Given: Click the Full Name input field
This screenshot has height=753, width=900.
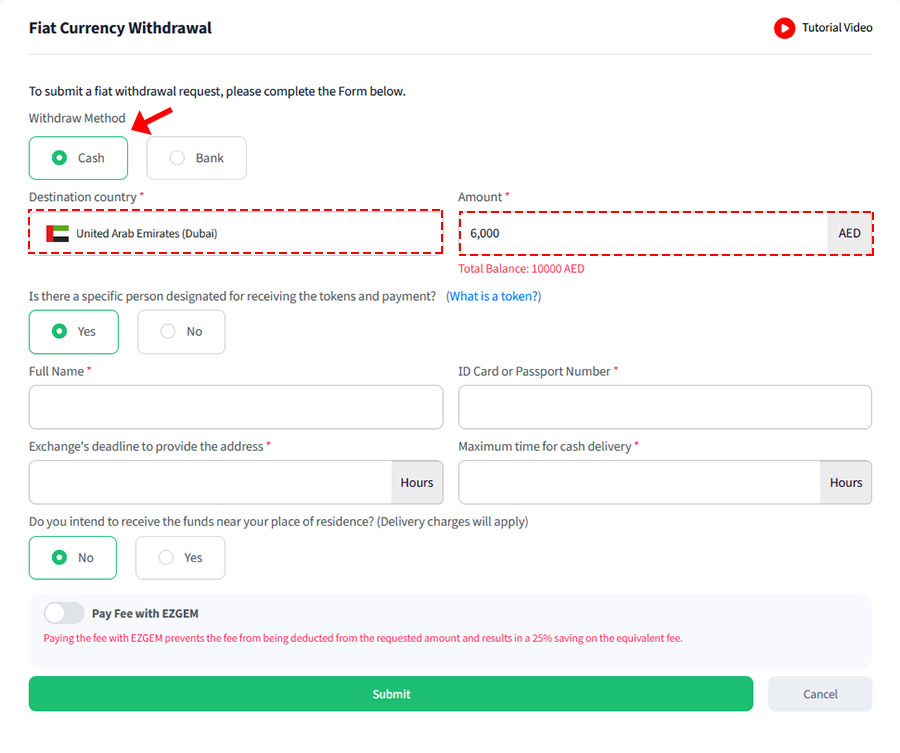Looking at the screenshot, I should [235, 407].
